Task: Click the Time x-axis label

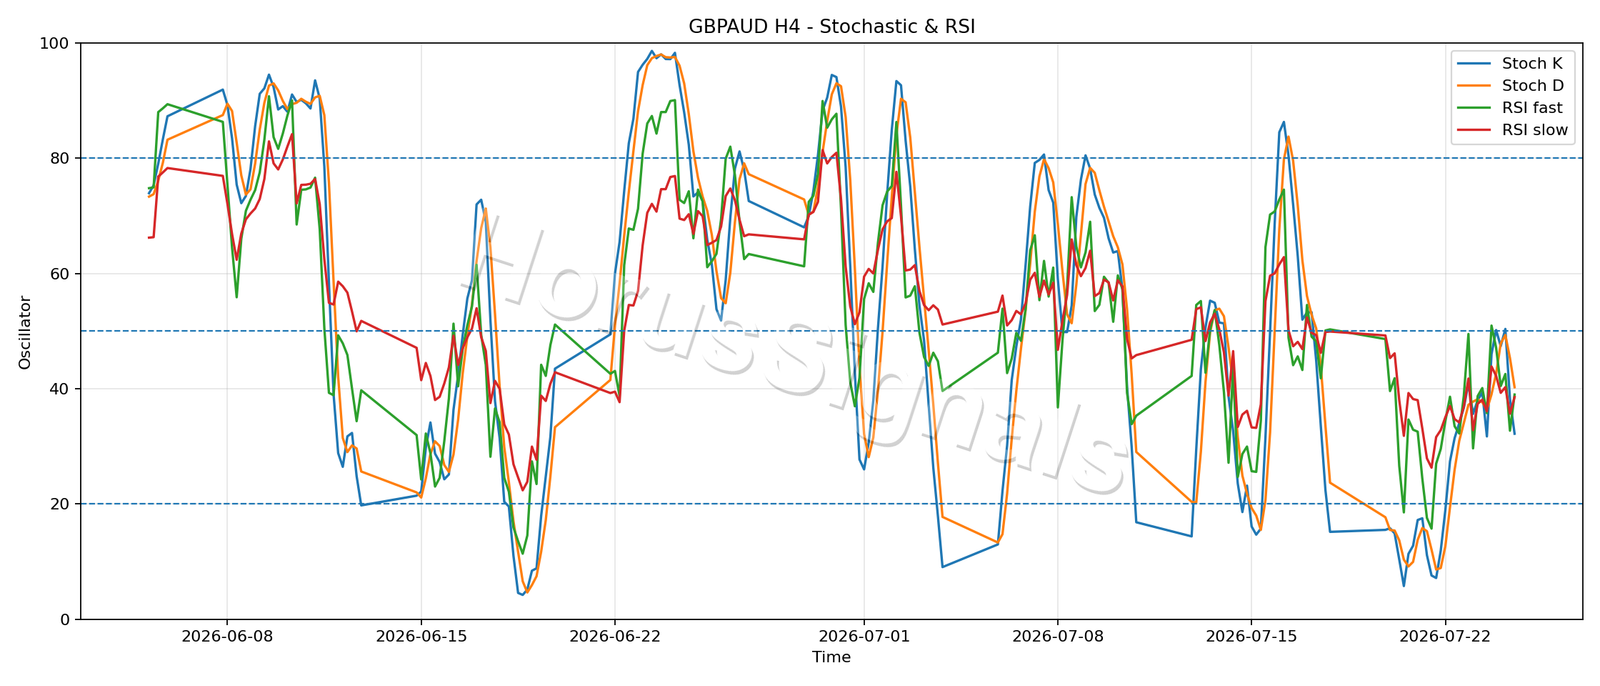Action: tap(831, 657)
